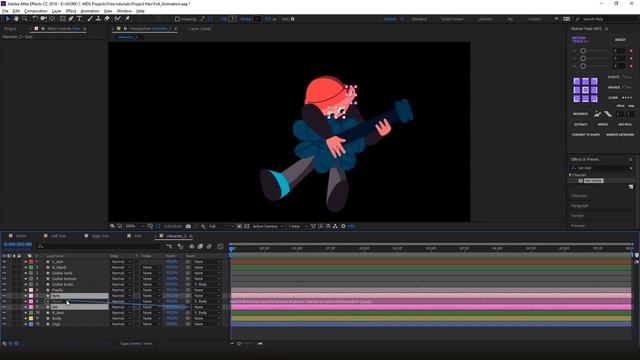This screenshot has width=640, height=360.
Task: Click the ADD NULL button in Motion Tools
Action: [625, 124]
